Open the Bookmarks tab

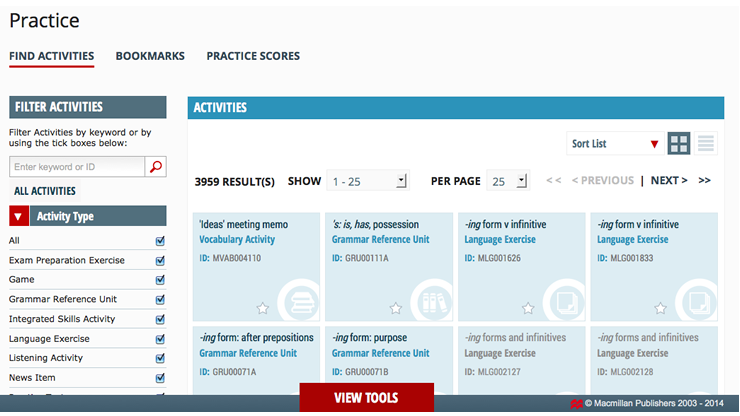(x=150, y=56)
